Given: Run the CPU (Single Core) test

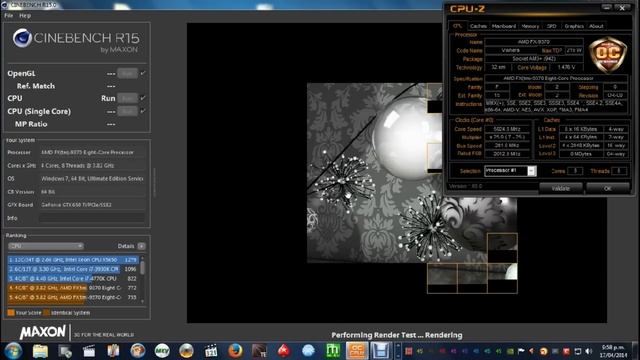Looking at the screenshot, I should click(127, 111).
